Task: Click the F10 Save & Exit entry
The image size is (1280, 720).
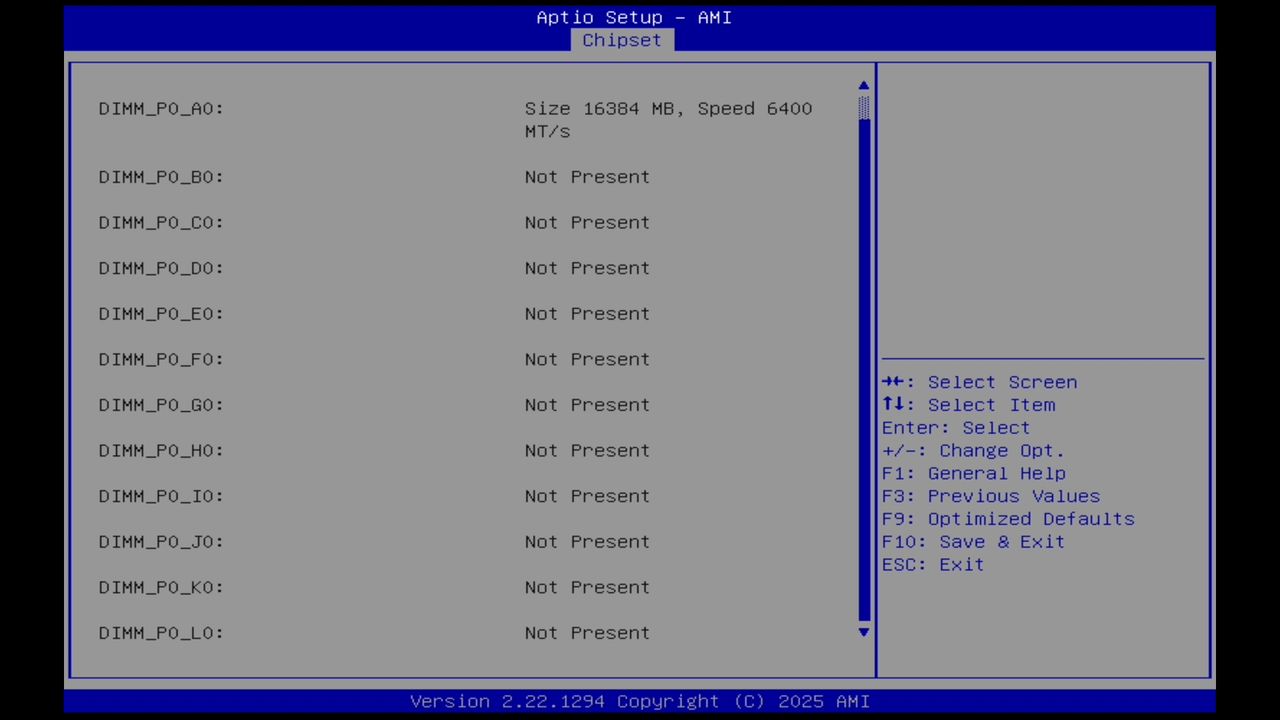Action: pos(973,541)
